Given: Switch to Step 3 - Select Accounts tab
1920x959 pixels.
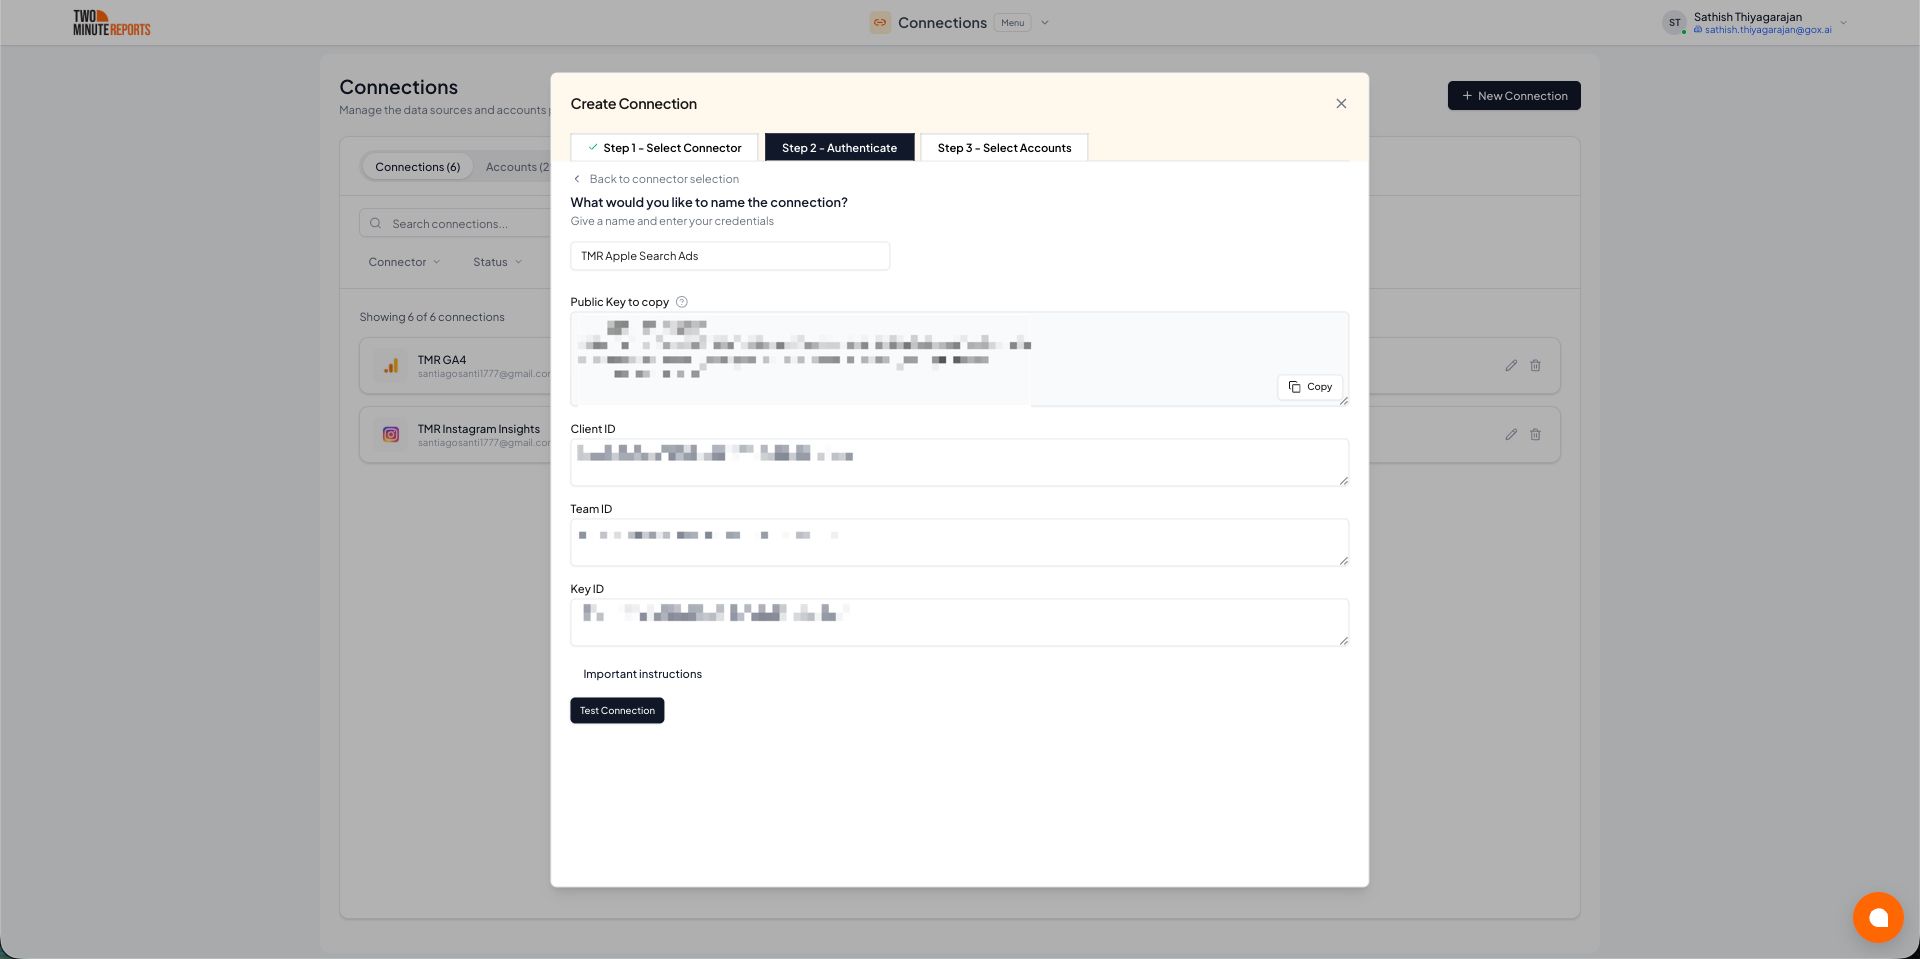Looking at the screenshot, I should (x=1004, y=148).
